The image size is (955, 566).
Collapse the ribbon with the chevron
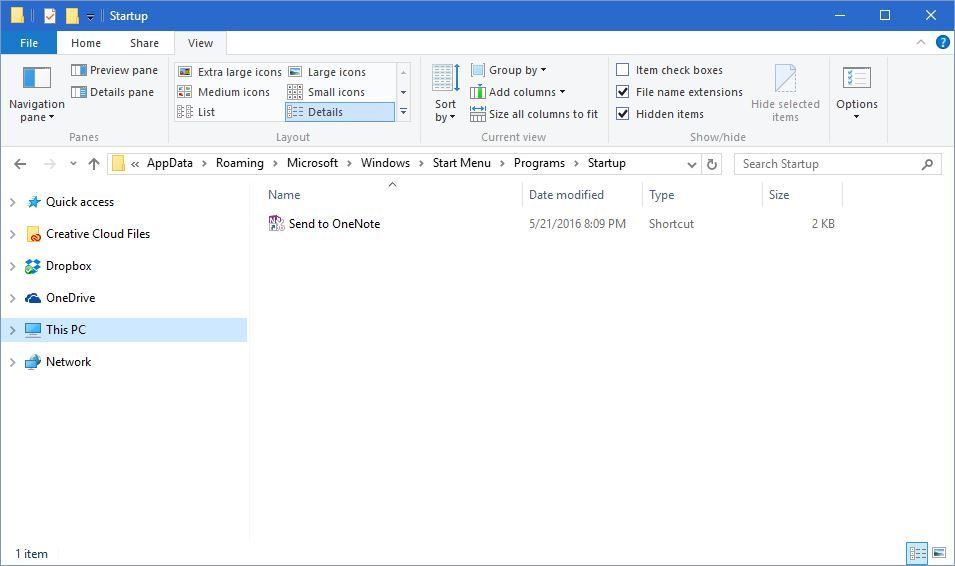(x=920, y=42)
